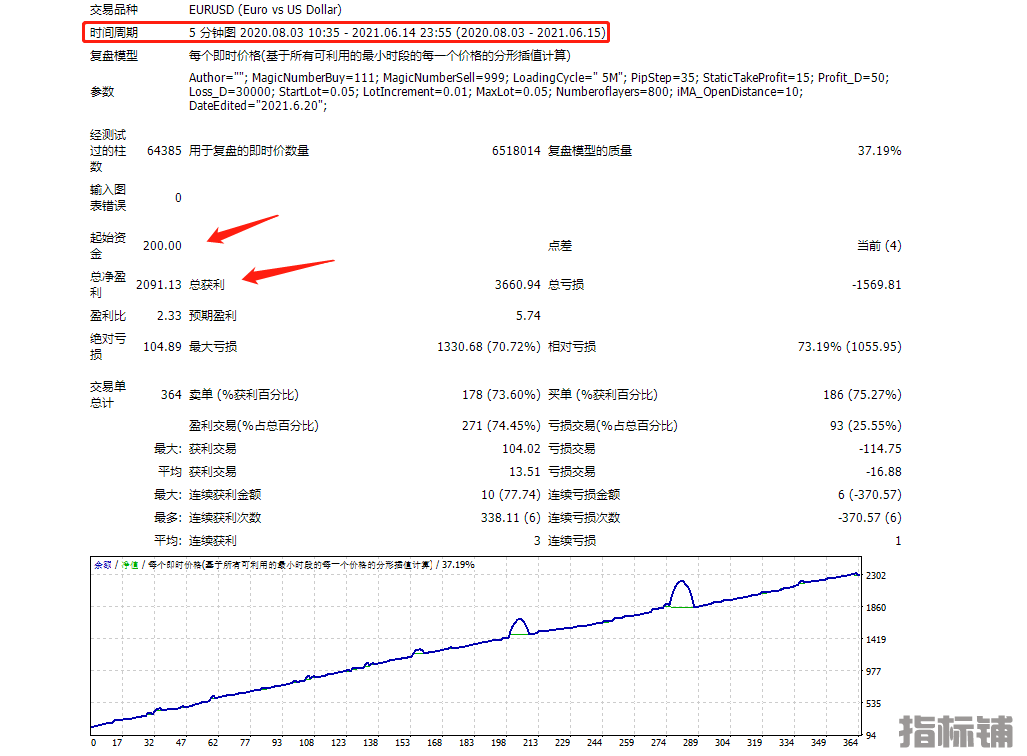This screenshot has height=756, width=1027.
Task: Click the profit factor value 2.33
Action: click(x=169, y=316)
